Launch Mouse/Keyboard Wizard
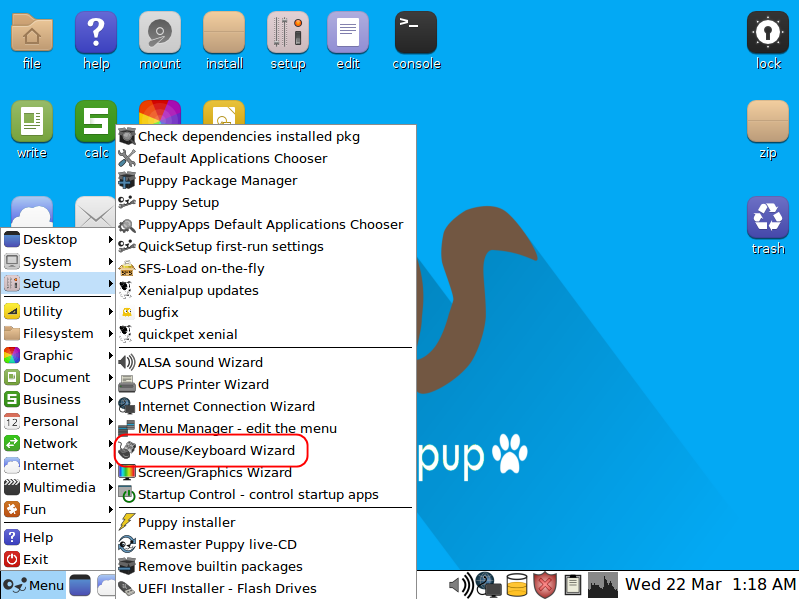This screenshot has height=599, width=799. pos(266,450)
